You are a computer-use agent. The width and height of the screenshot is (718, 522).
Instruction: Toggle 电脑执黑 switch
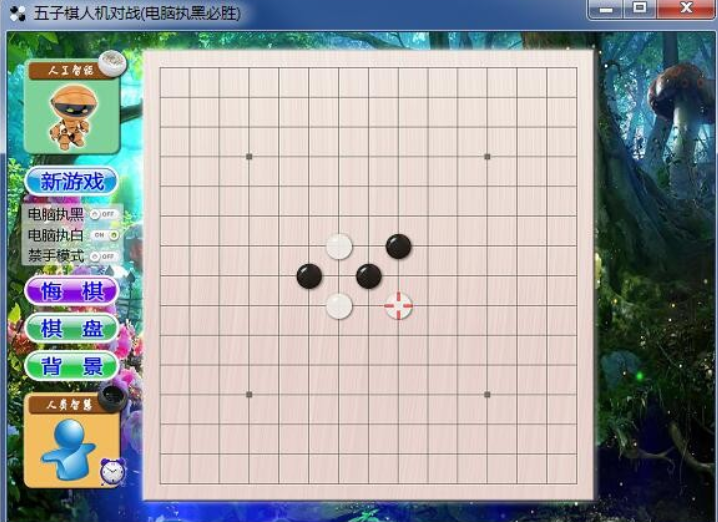pyautogui.click(x=104, y=214)
